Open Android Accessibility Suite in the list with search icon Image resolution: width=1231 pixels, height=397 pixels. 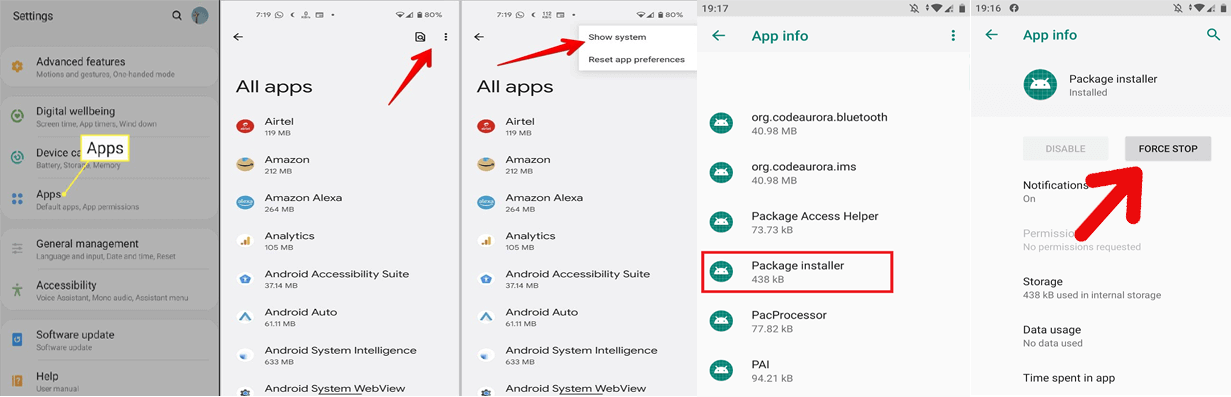339,278
